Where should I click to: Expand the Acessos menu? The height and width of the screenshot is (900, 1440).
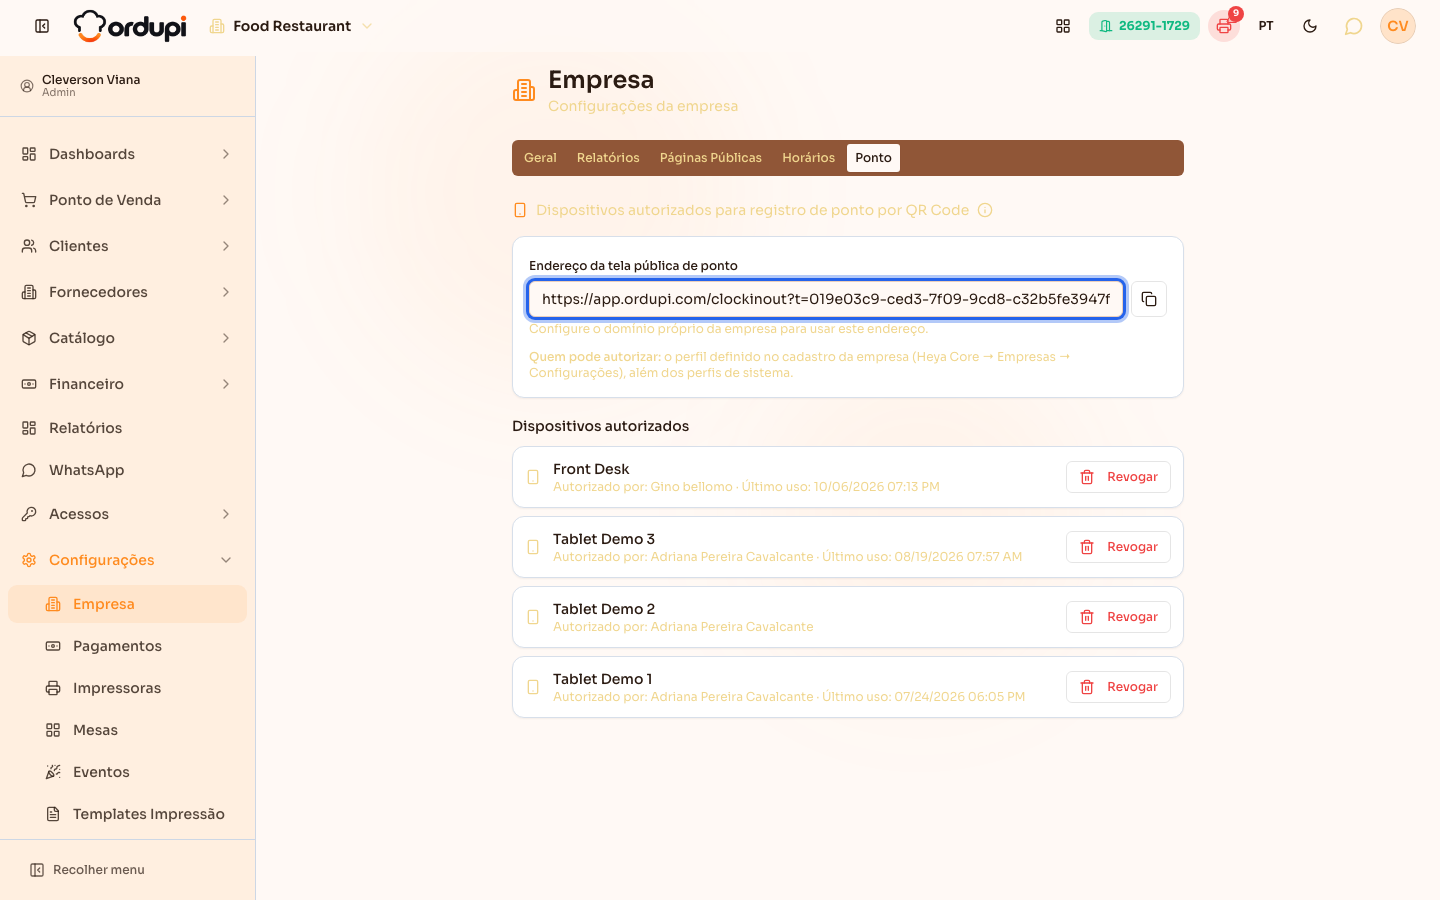[x=128, y=514]
